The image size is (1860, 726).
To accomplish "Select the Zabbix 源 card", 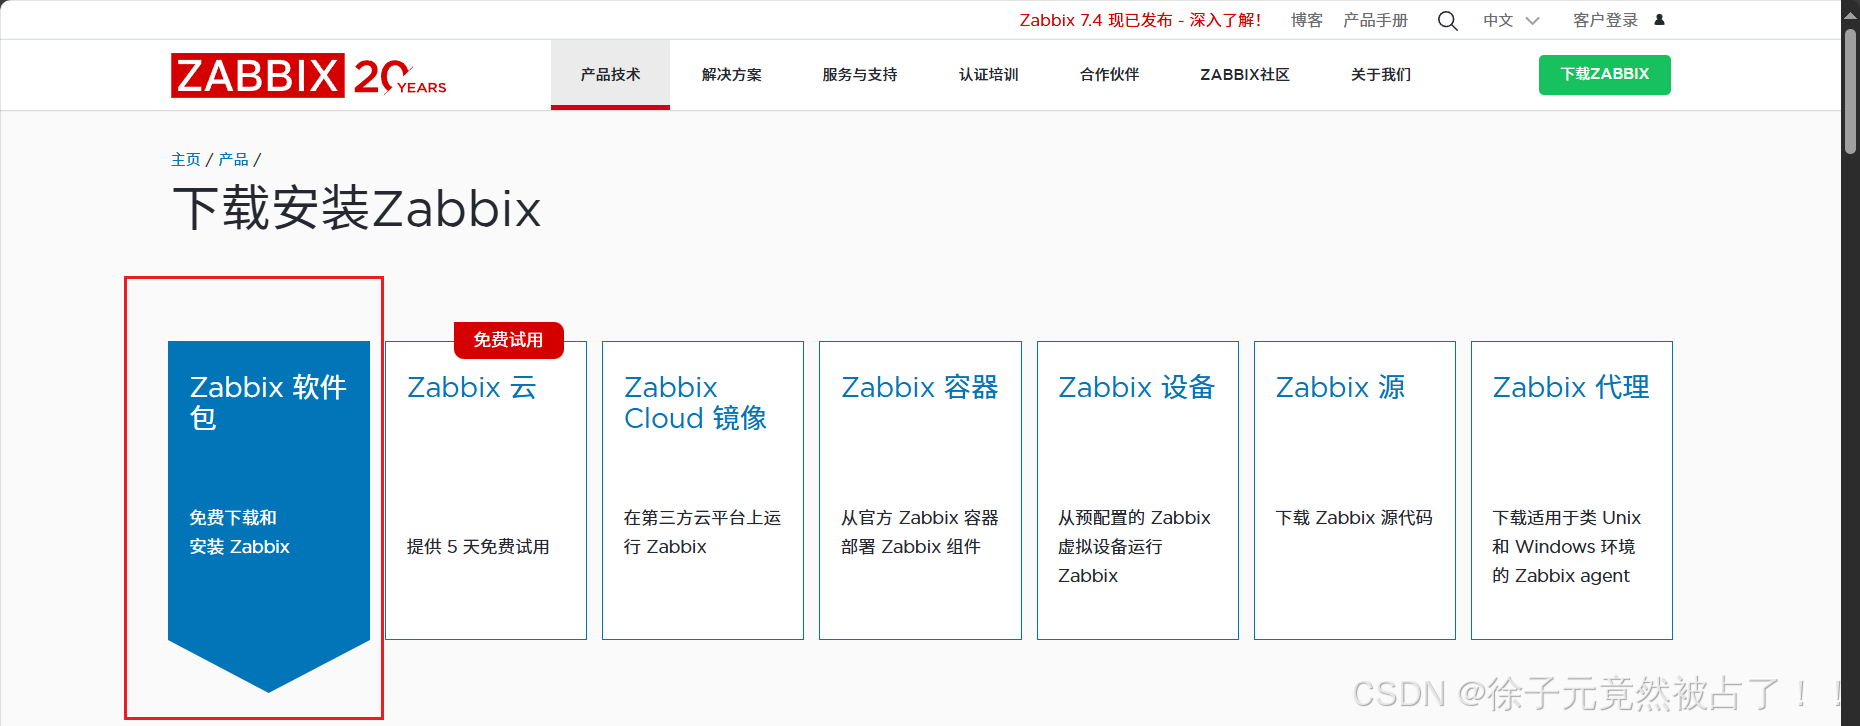I will click(1355, 490).
